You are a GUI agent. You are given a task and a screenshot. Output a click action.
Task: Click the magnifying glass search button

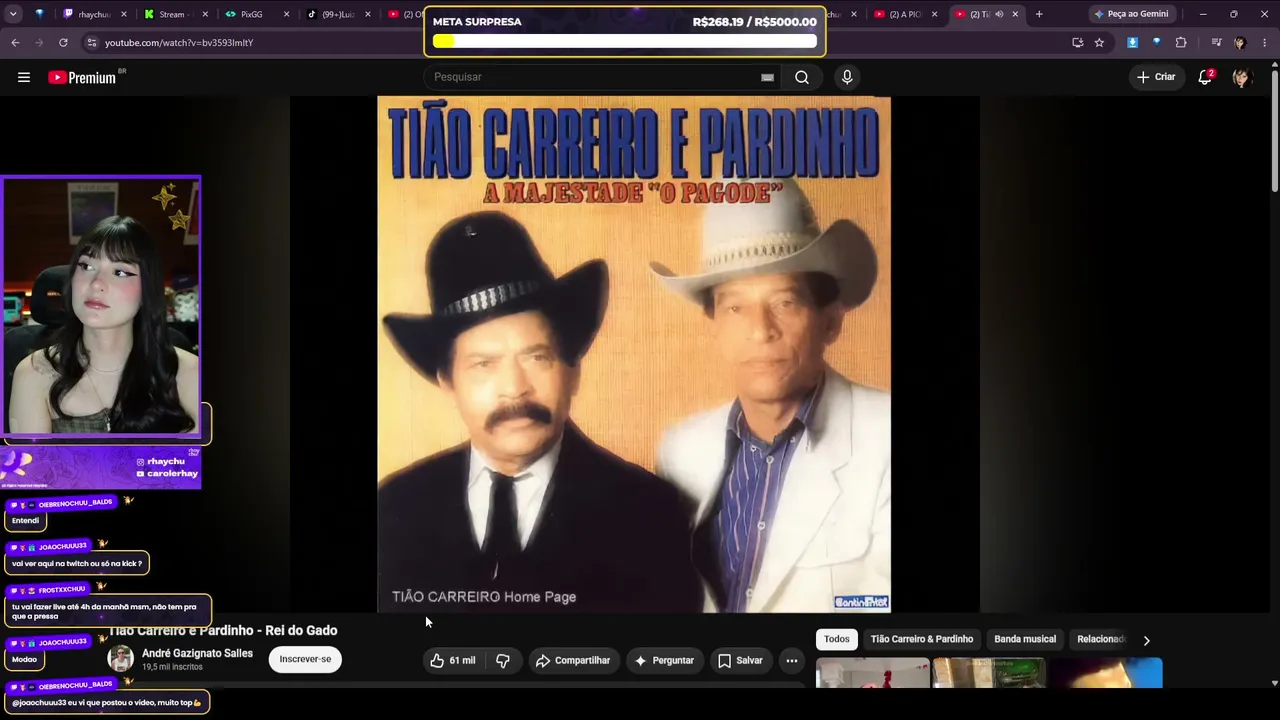pos(802,77)
